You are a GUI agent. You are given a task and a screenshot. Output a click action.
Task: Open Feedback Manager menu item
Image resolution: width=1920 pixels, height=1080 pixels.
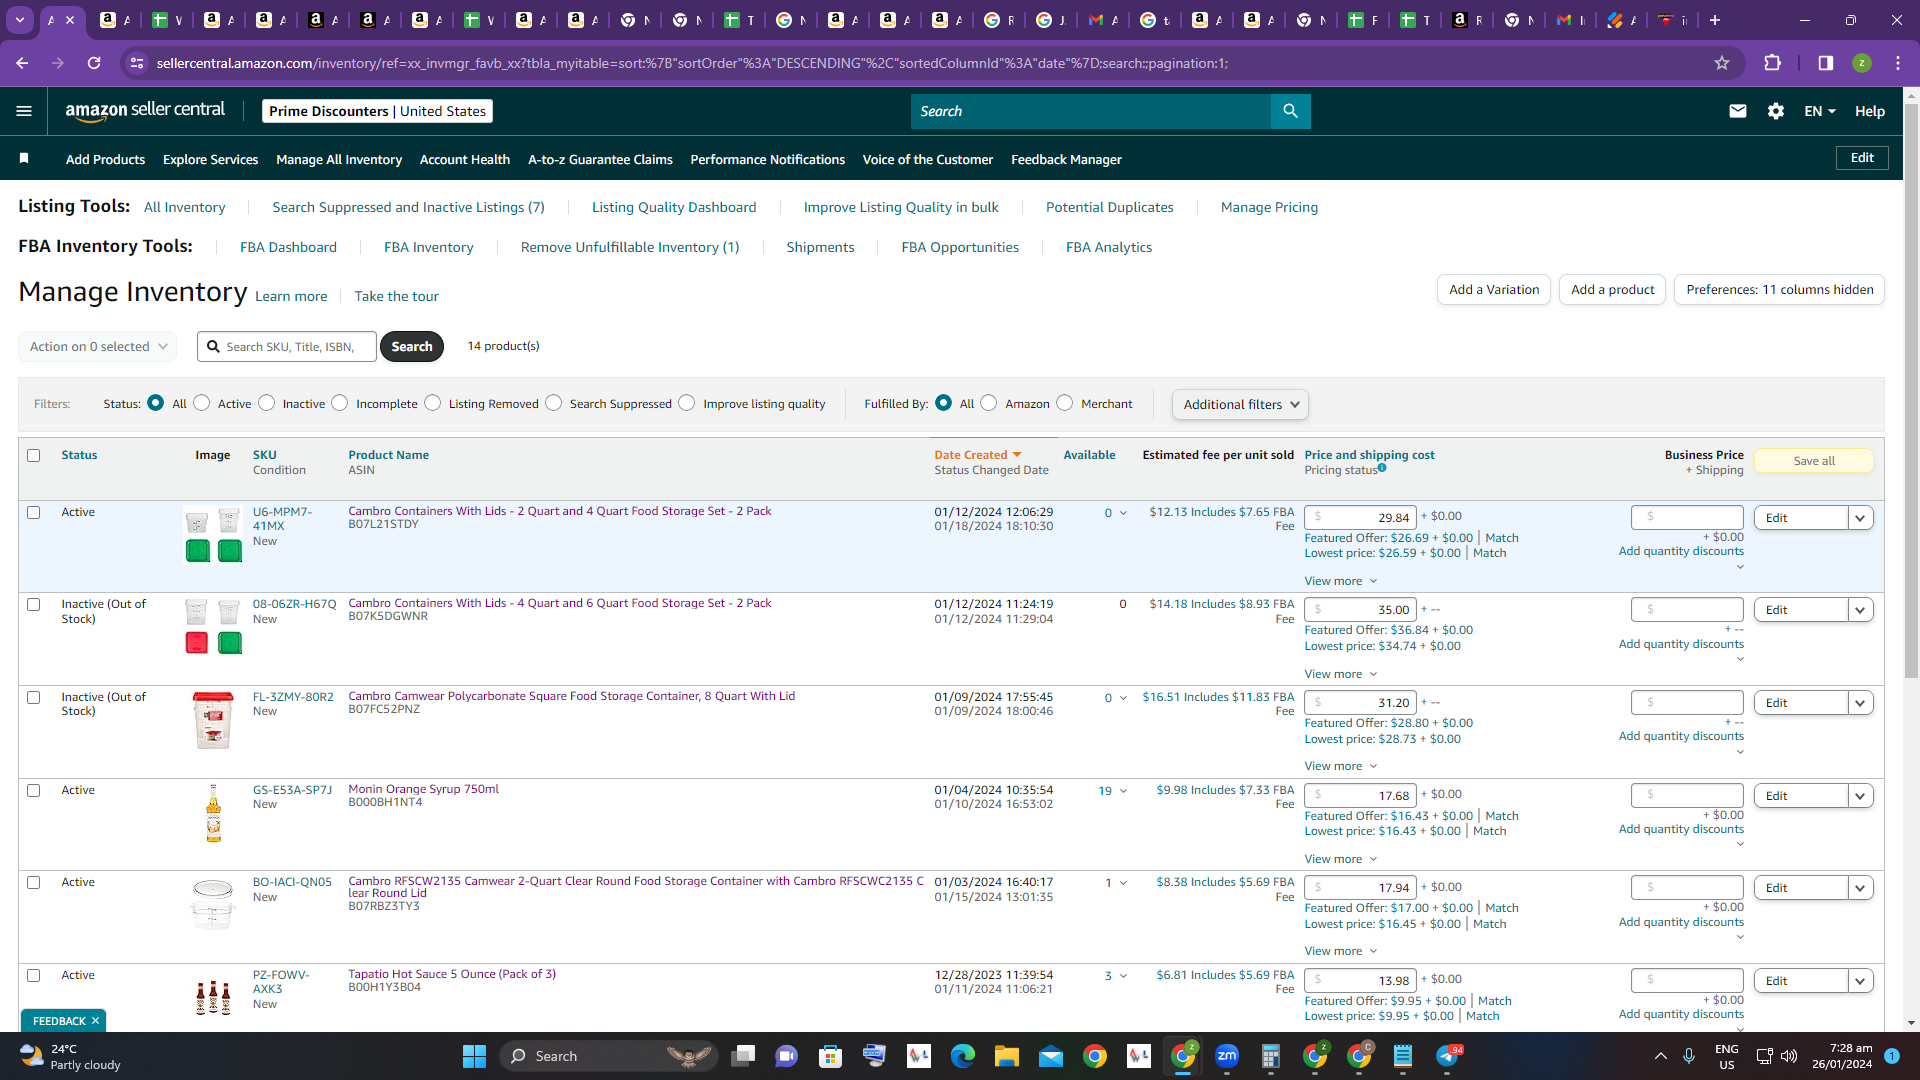[1066, 159]
